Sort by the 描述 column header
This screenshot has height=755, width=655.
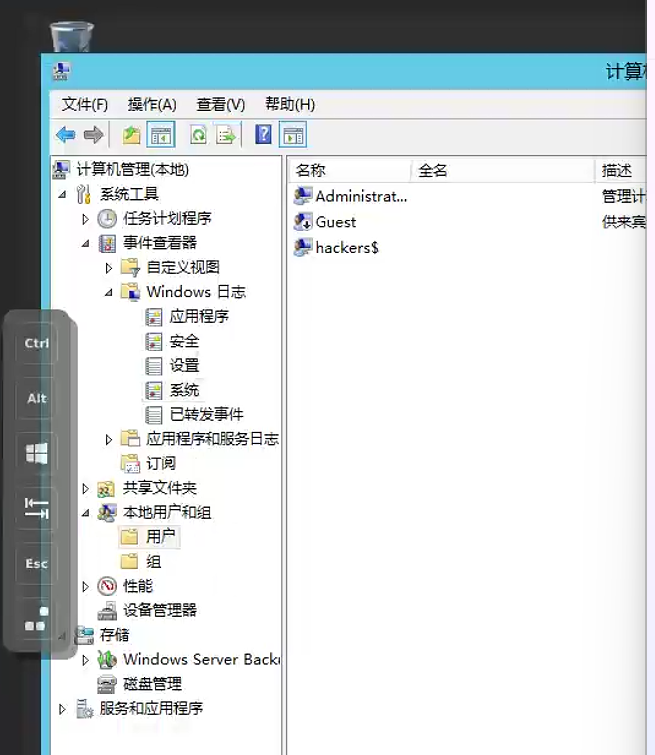click(x=621, y=170)
